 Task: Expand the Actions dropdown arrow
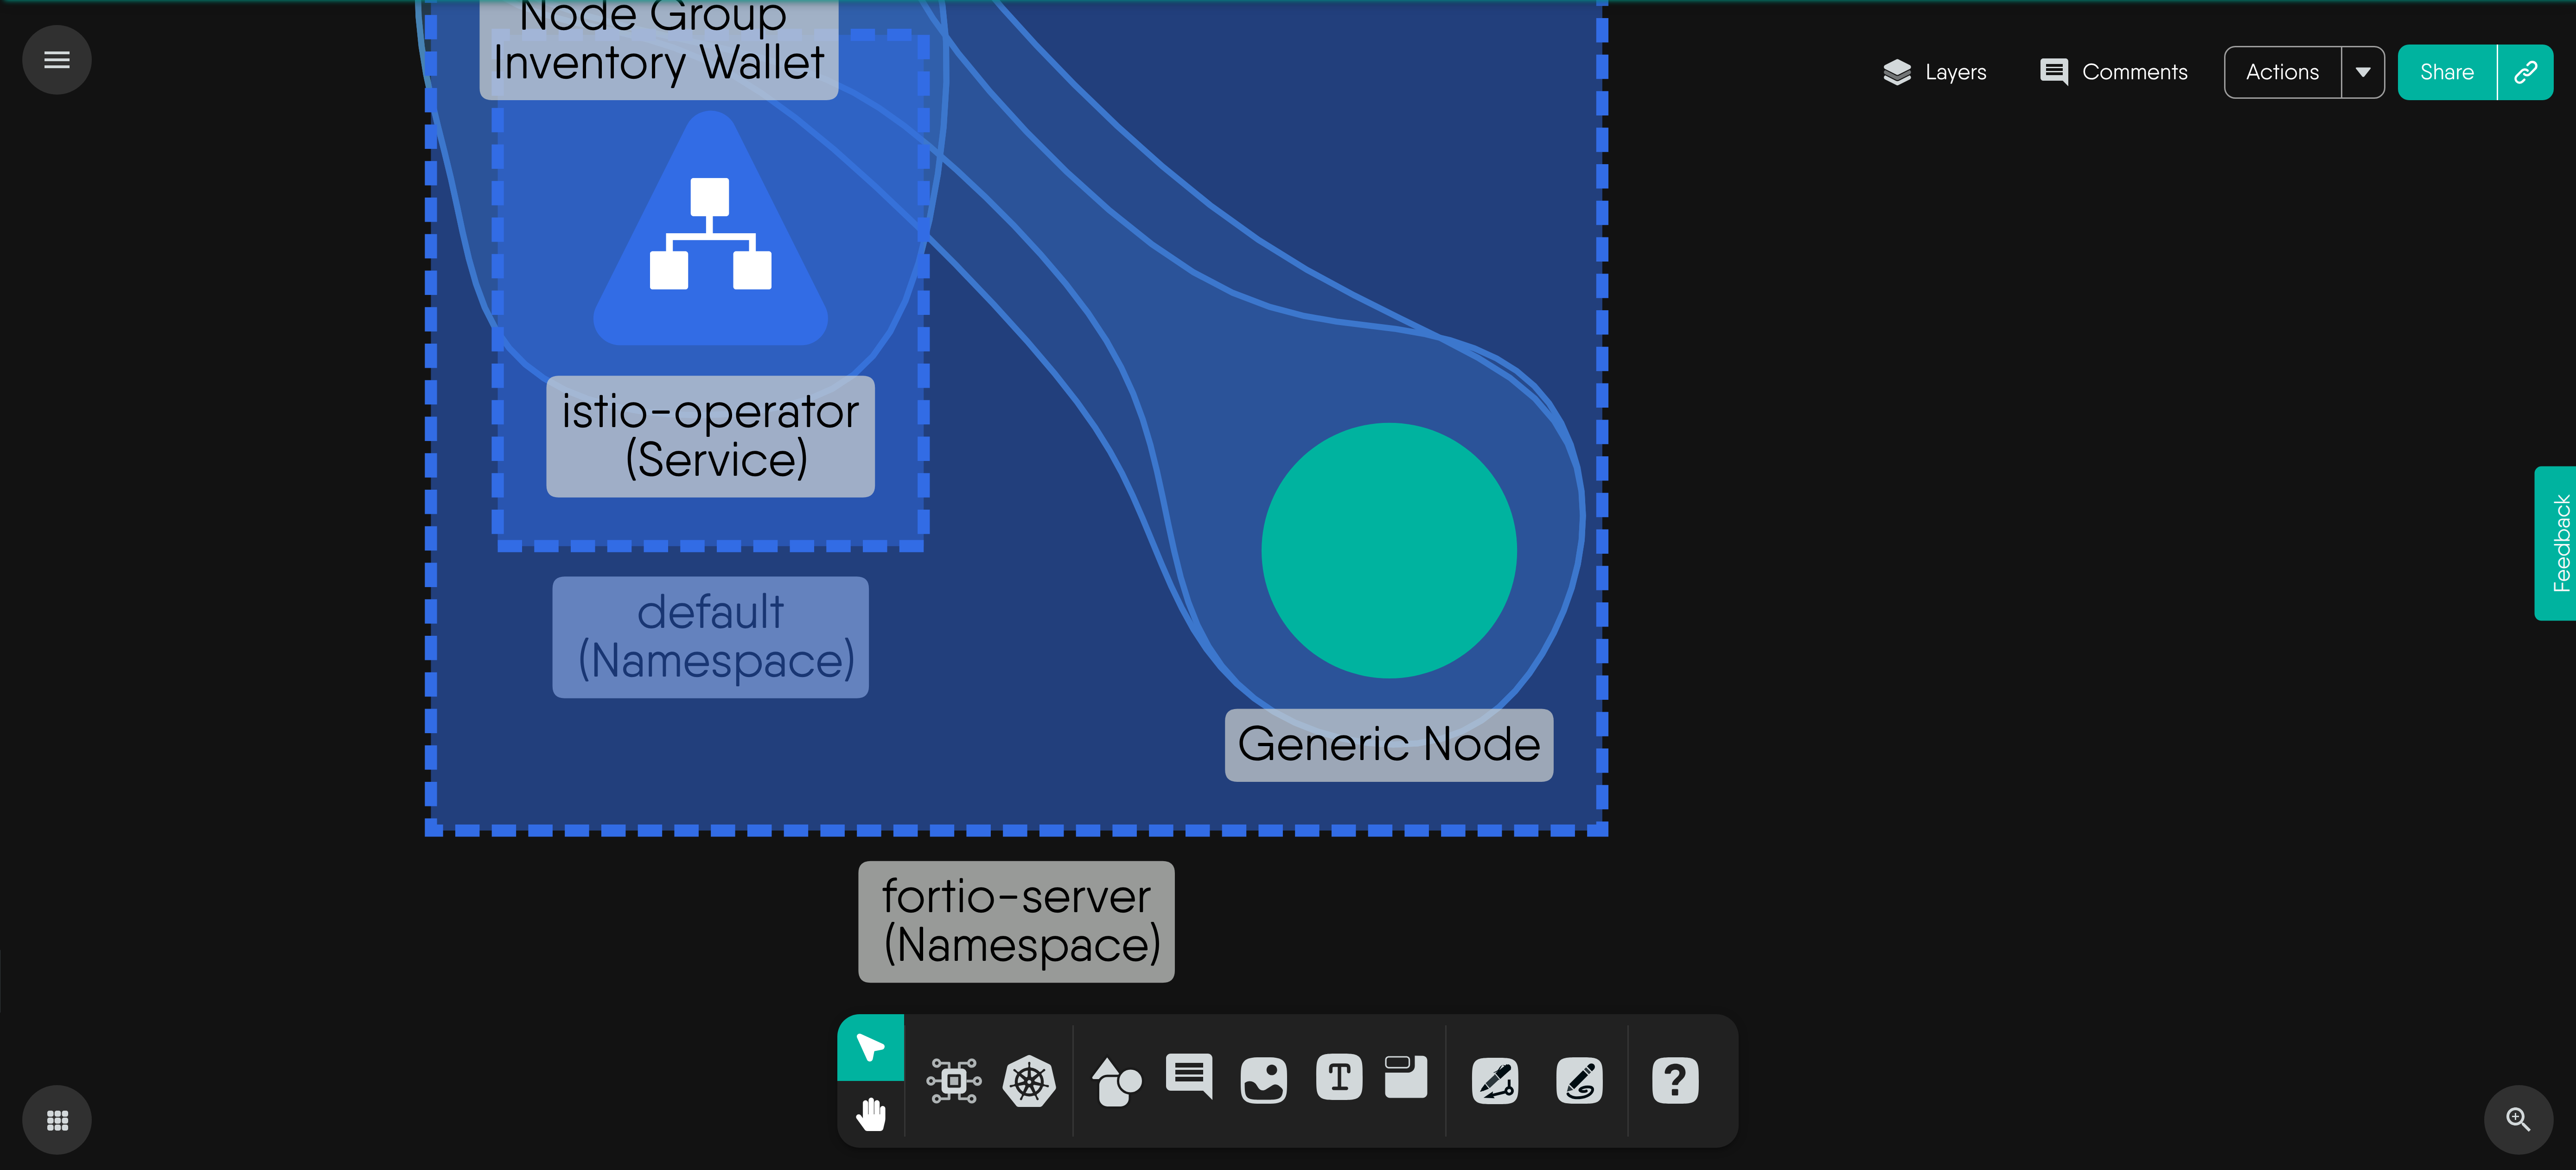pos(2363,72)
